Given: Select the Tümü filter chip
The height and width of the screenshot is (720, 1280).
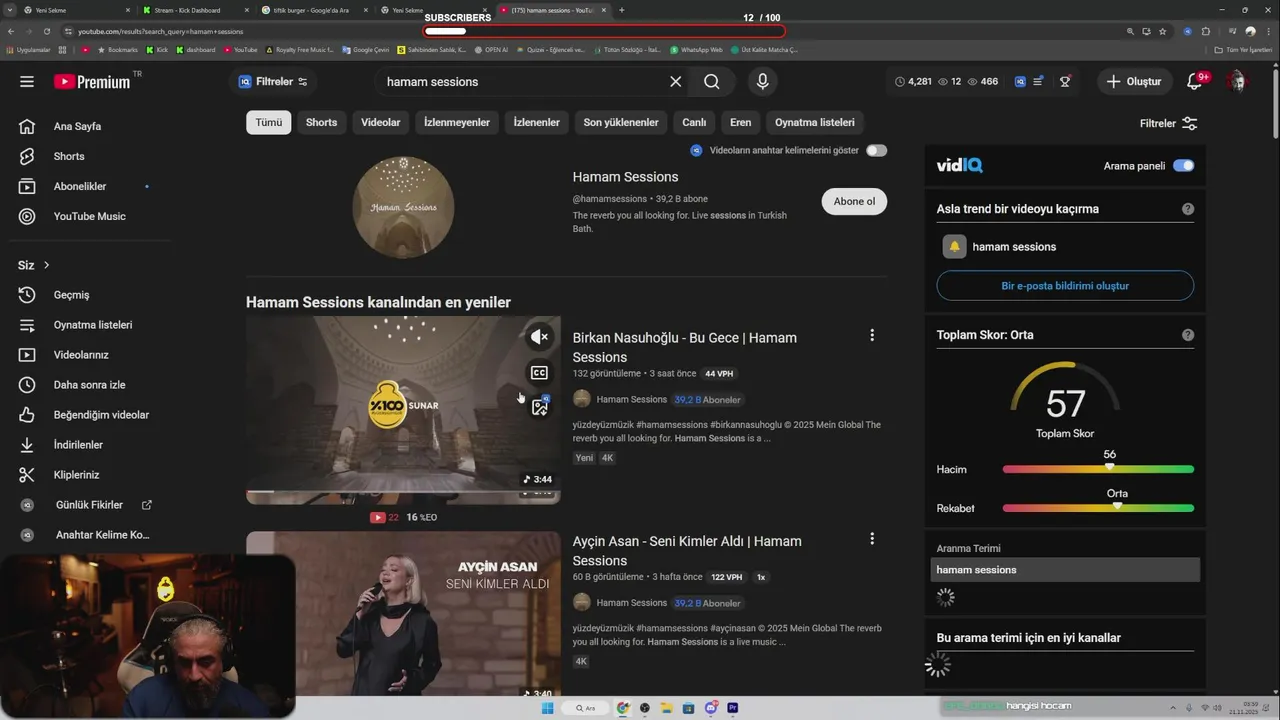Looking at the screenshot, I should [x=269, y=122].
